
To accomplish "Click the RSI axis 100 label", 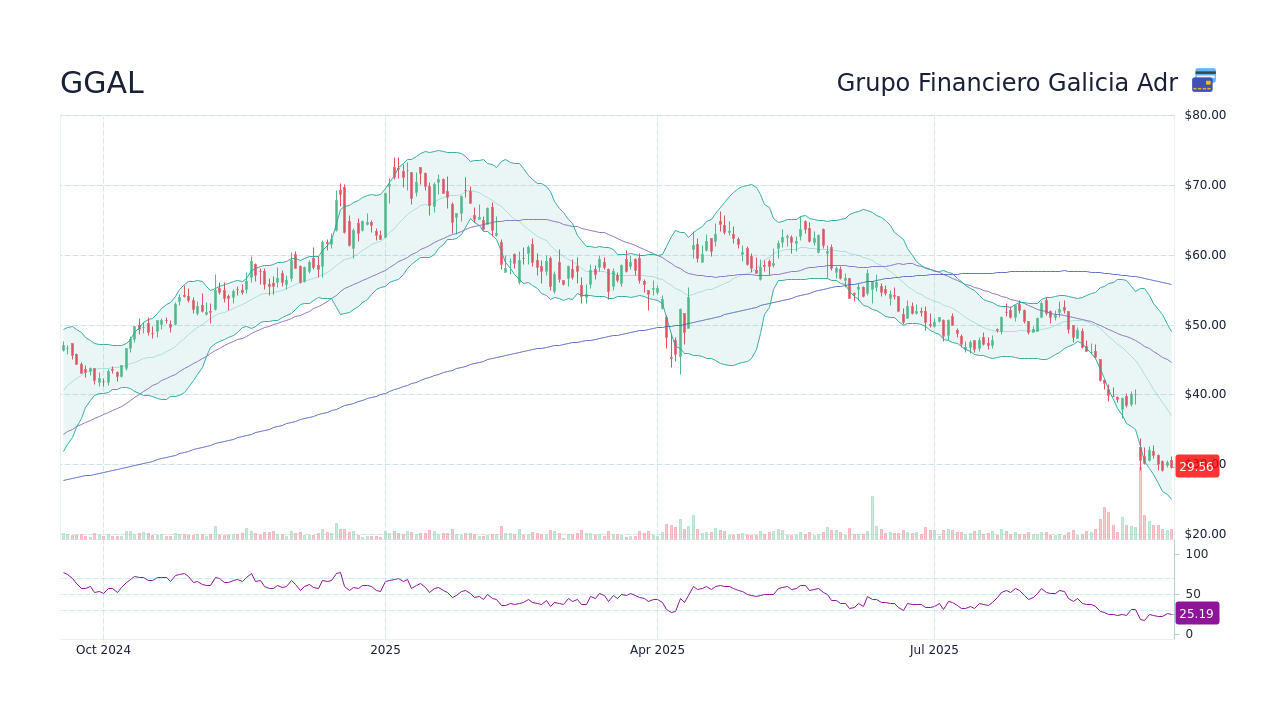I will [x=1197, y=554].
